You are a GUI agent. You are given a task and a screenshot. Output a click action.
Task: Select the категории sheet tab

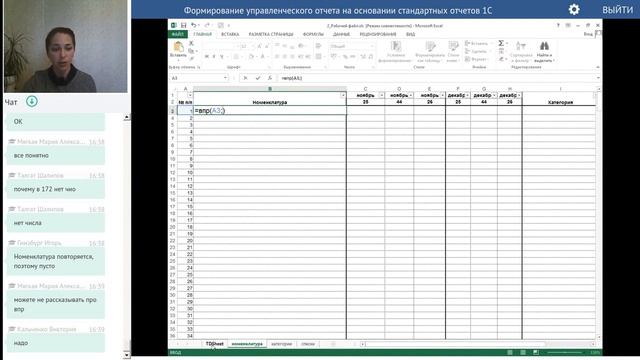(x=281, y=344)
